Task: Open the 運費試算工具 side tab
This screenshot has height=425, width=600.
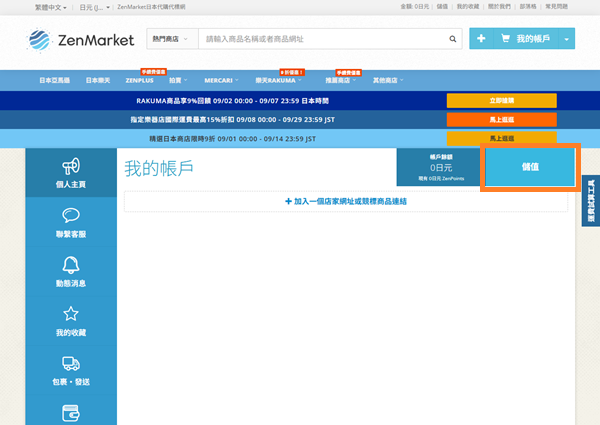Action: click(591, 201)
